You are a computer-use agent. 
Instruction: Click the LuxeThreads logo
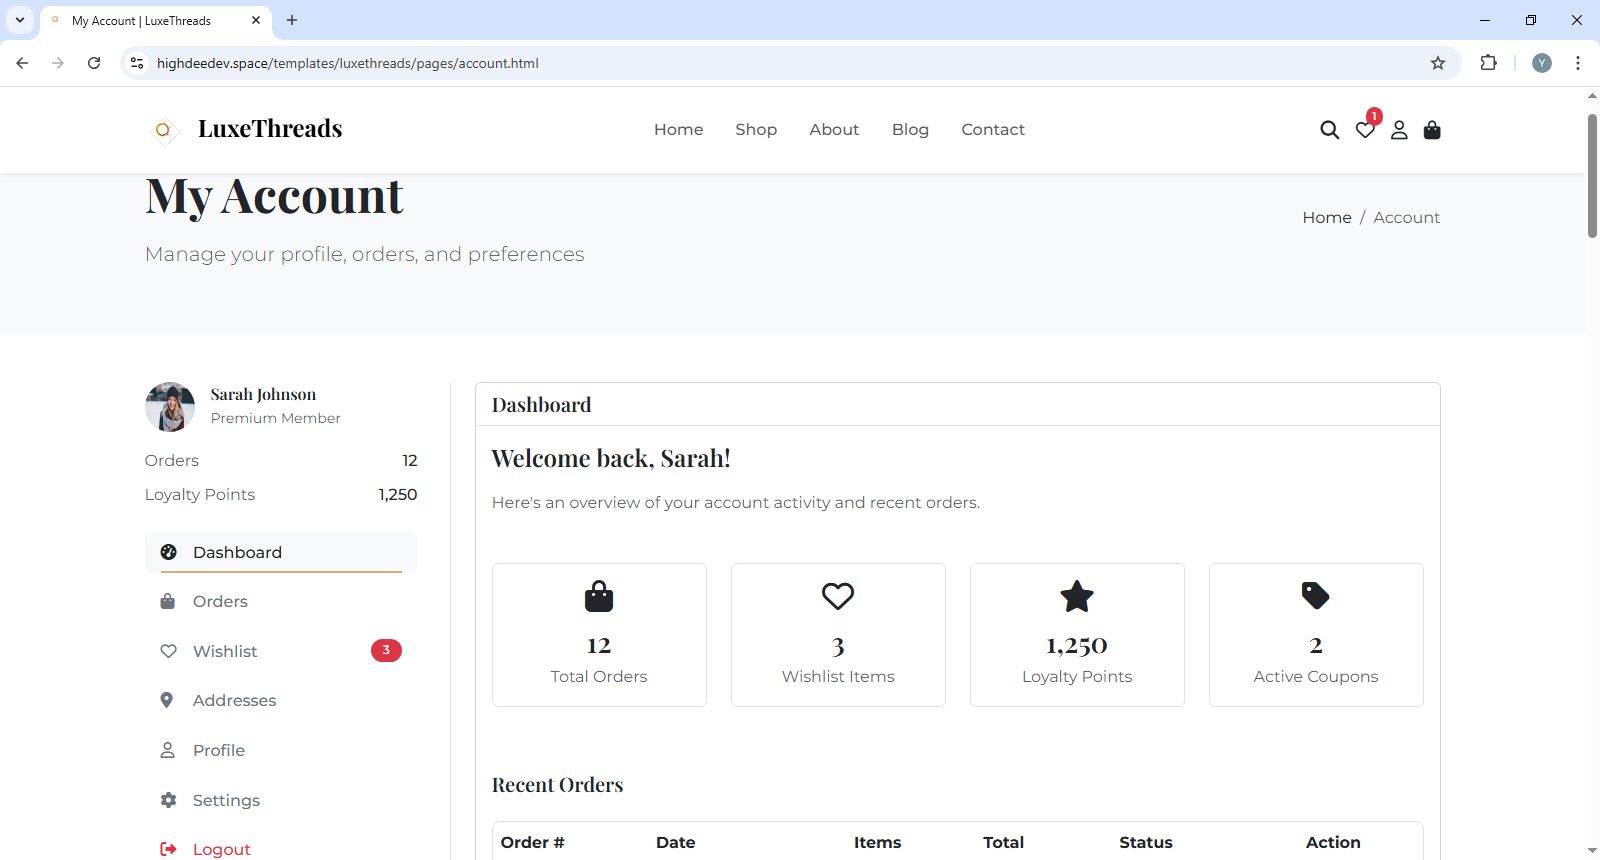[246, 129]
